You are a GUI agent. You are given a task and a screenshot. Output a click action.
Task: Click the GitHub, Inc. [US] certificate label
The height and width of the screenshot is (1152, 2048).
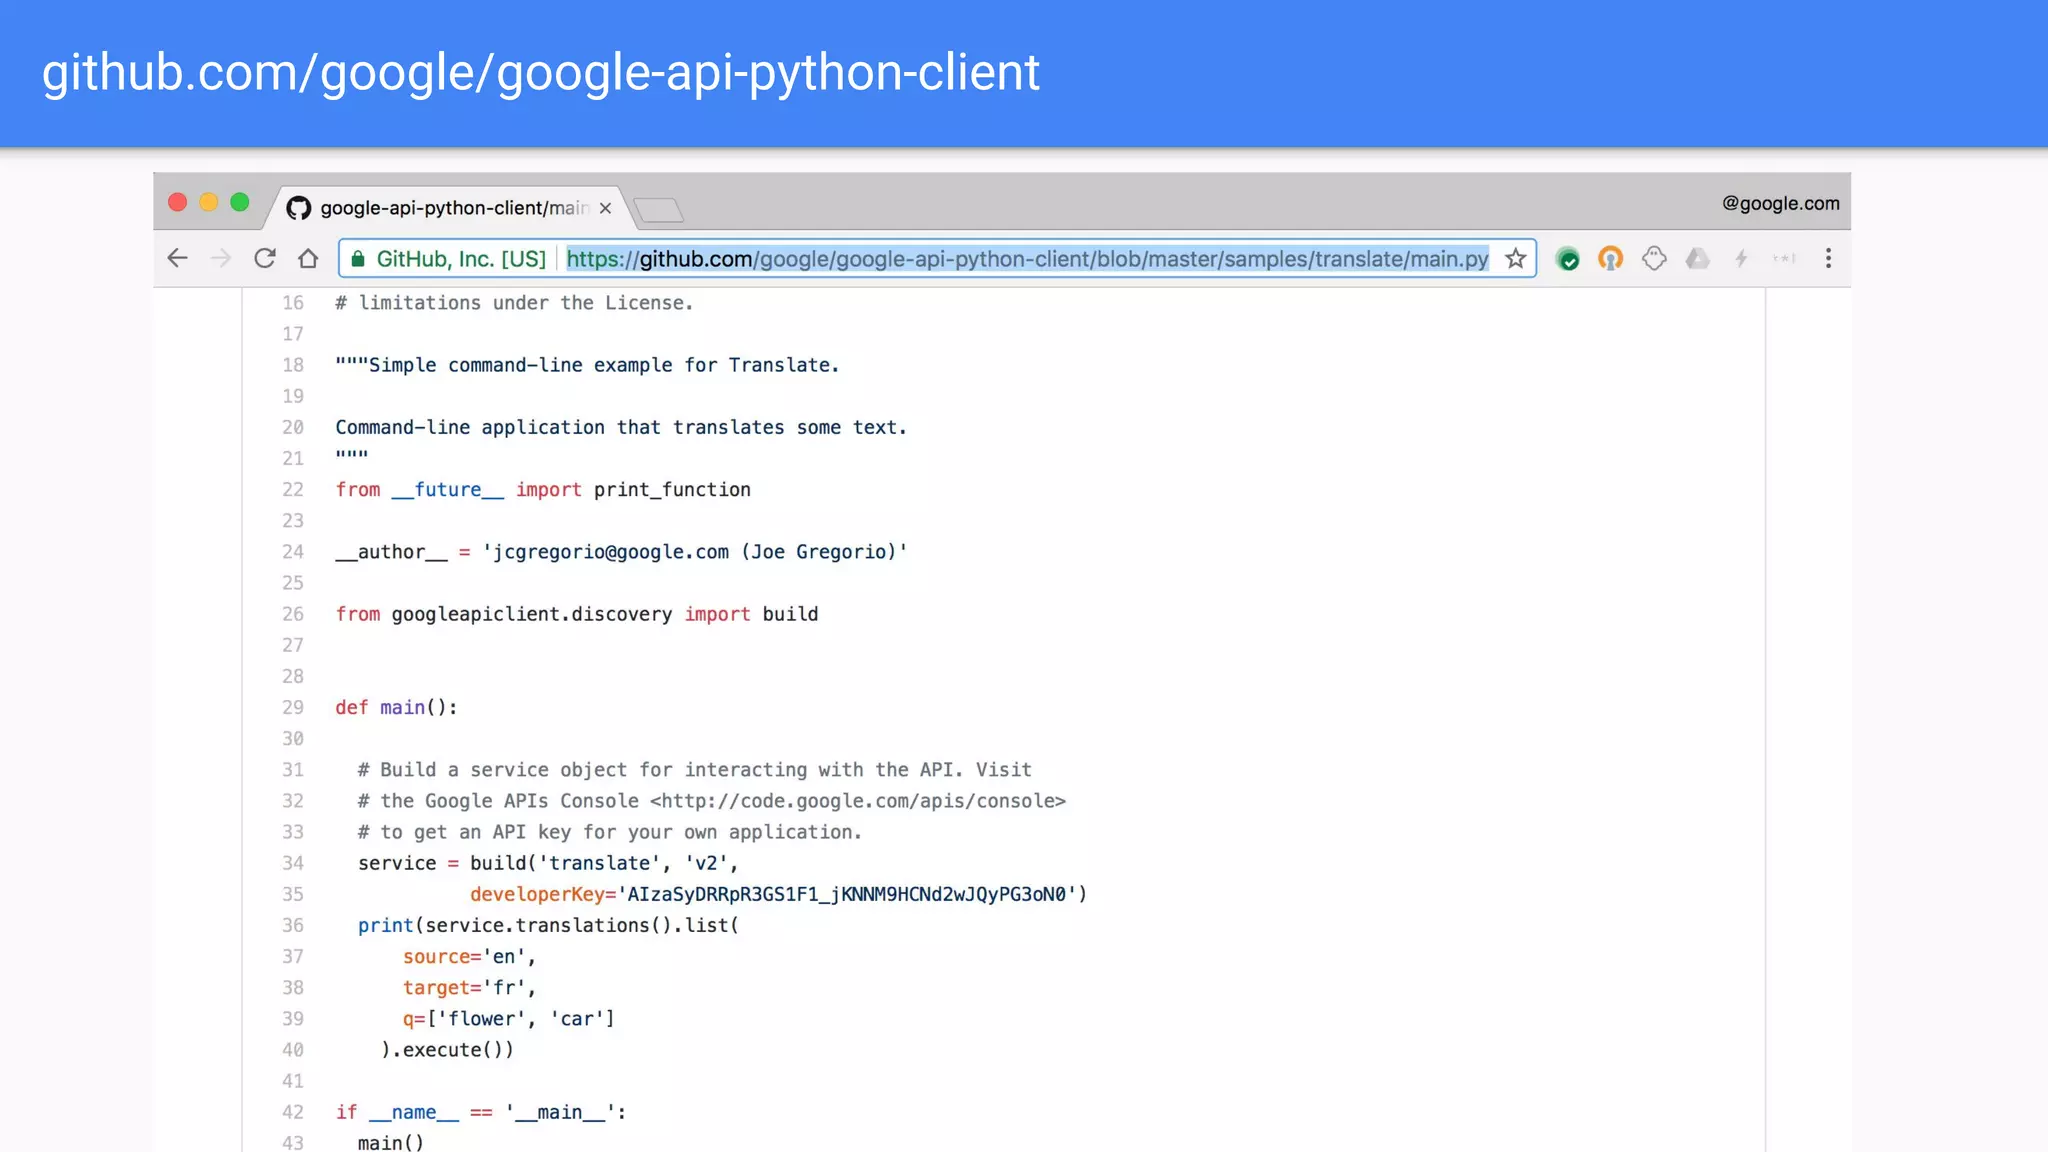(461, 259)
